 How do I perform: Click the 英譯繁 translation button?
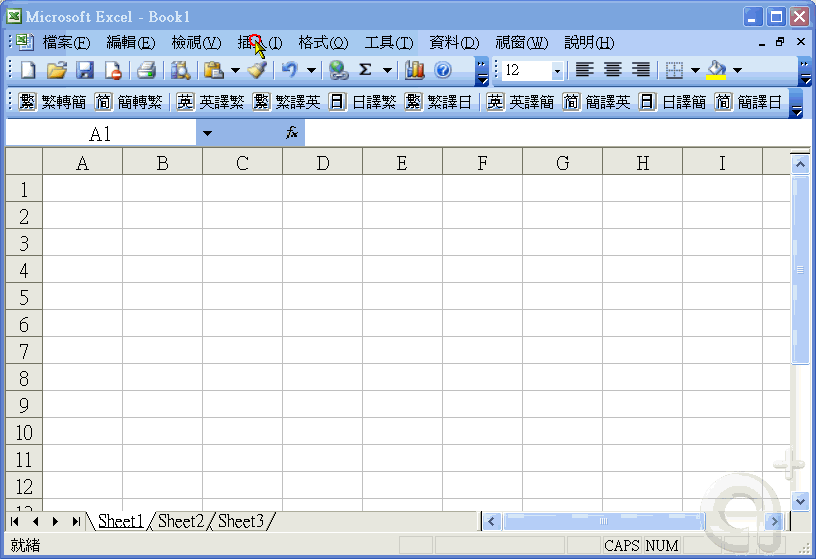point(210,101)
